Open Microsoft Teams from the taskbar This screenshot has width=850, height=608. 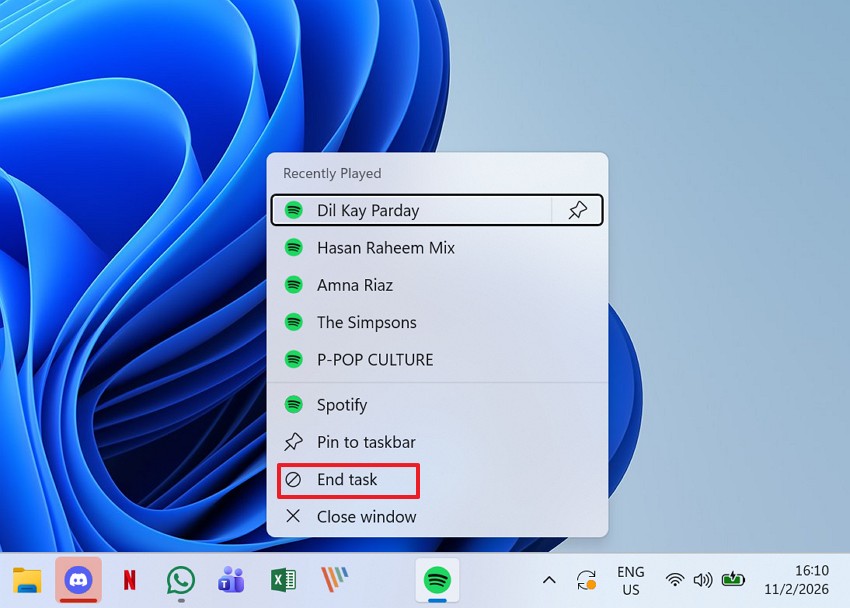pos(231,580)
